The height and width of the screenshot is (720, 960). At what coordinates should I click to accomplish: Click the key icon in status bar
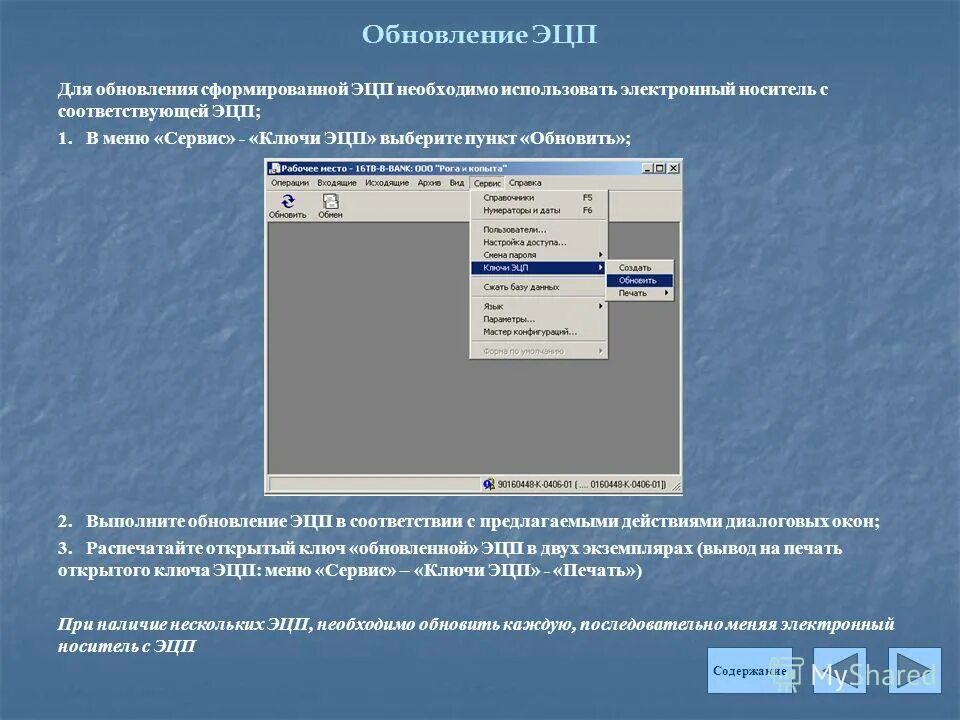pos(489,484)
